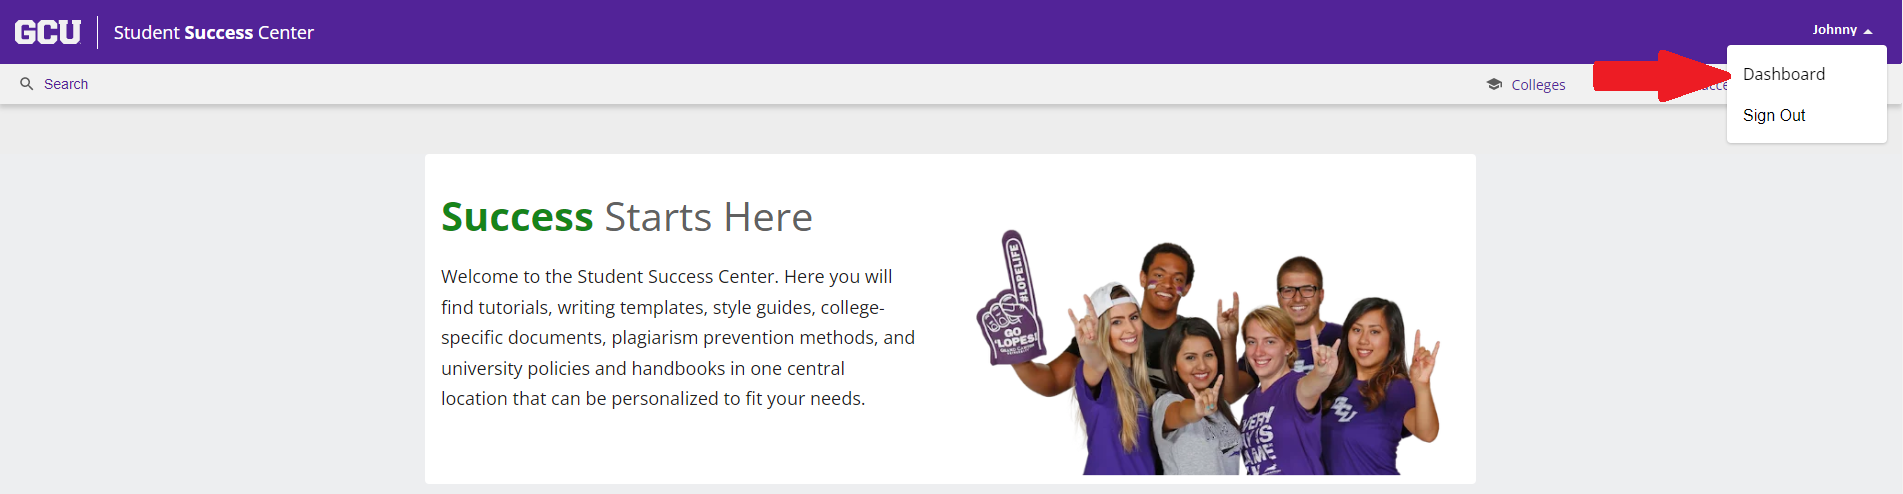Click the search magnifier icon

point(27,84)
